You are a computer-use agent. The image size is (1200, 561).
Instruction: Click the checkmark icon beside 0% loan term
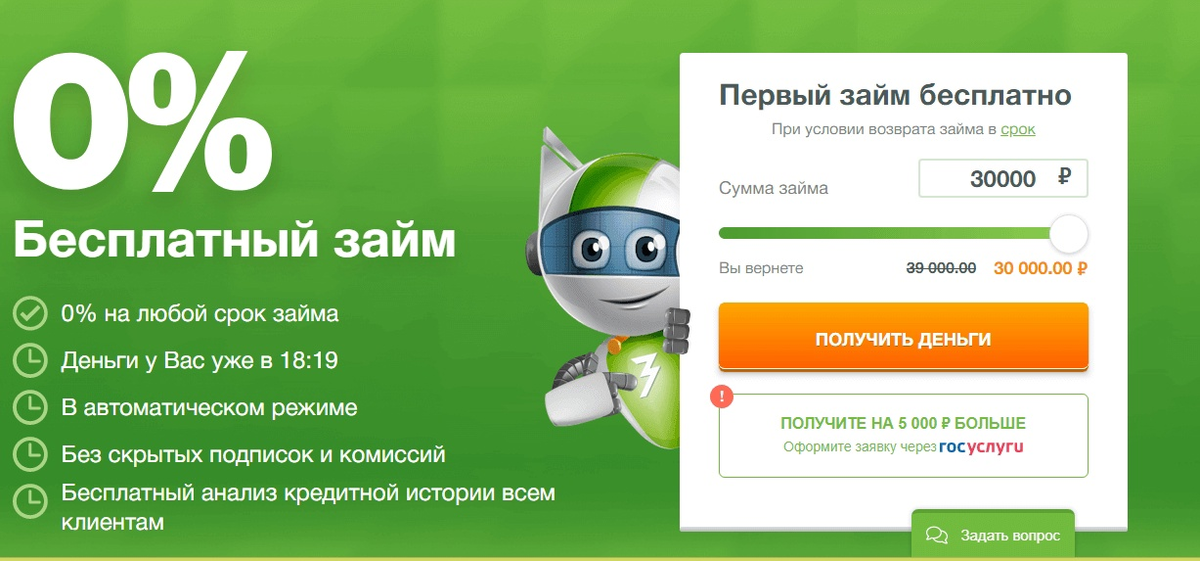click(30, 313)
